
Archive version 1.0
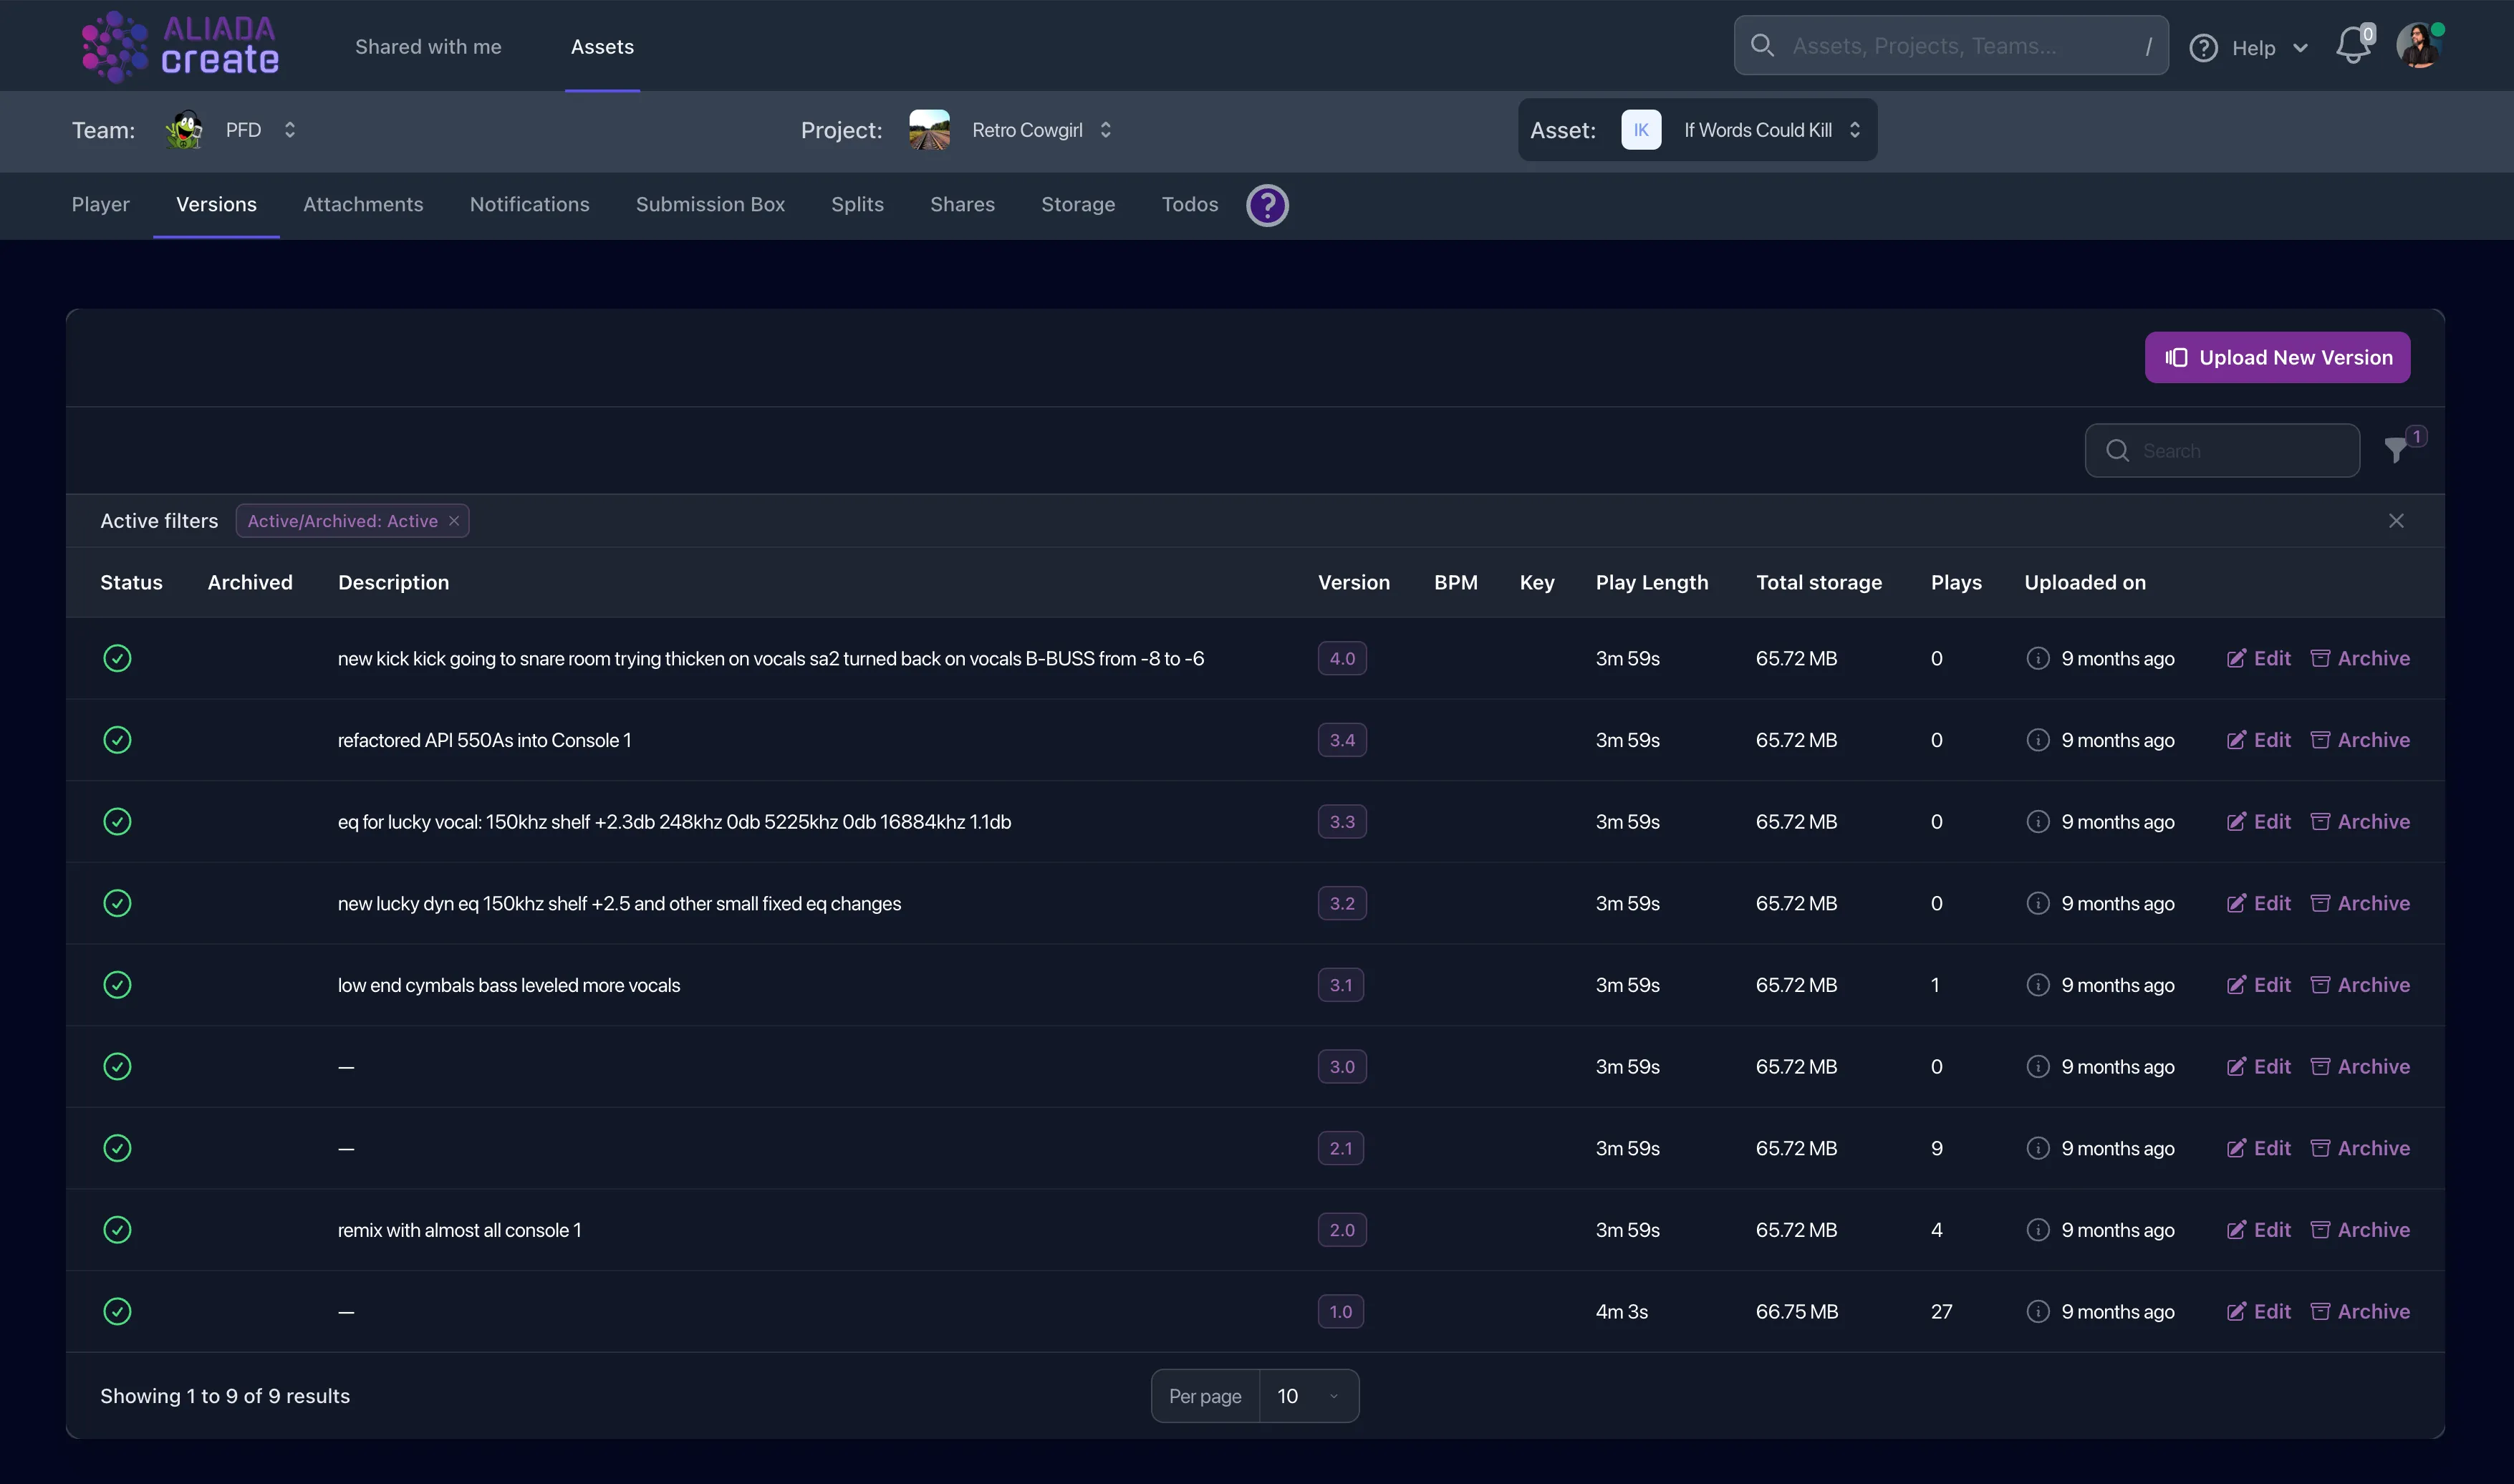point(2360,1311)
